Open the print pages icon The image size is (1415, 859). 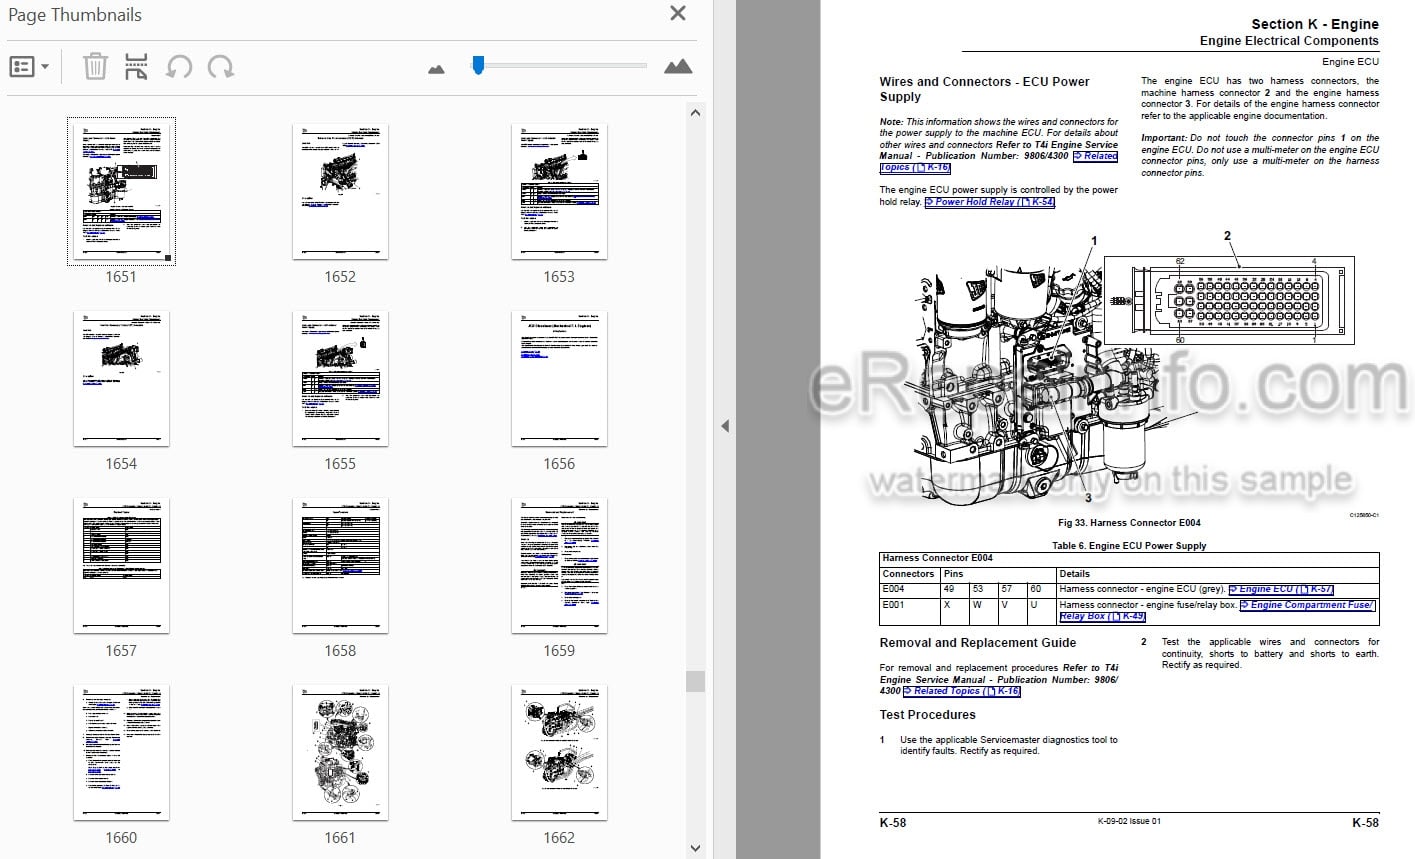[x=136, y=67]
